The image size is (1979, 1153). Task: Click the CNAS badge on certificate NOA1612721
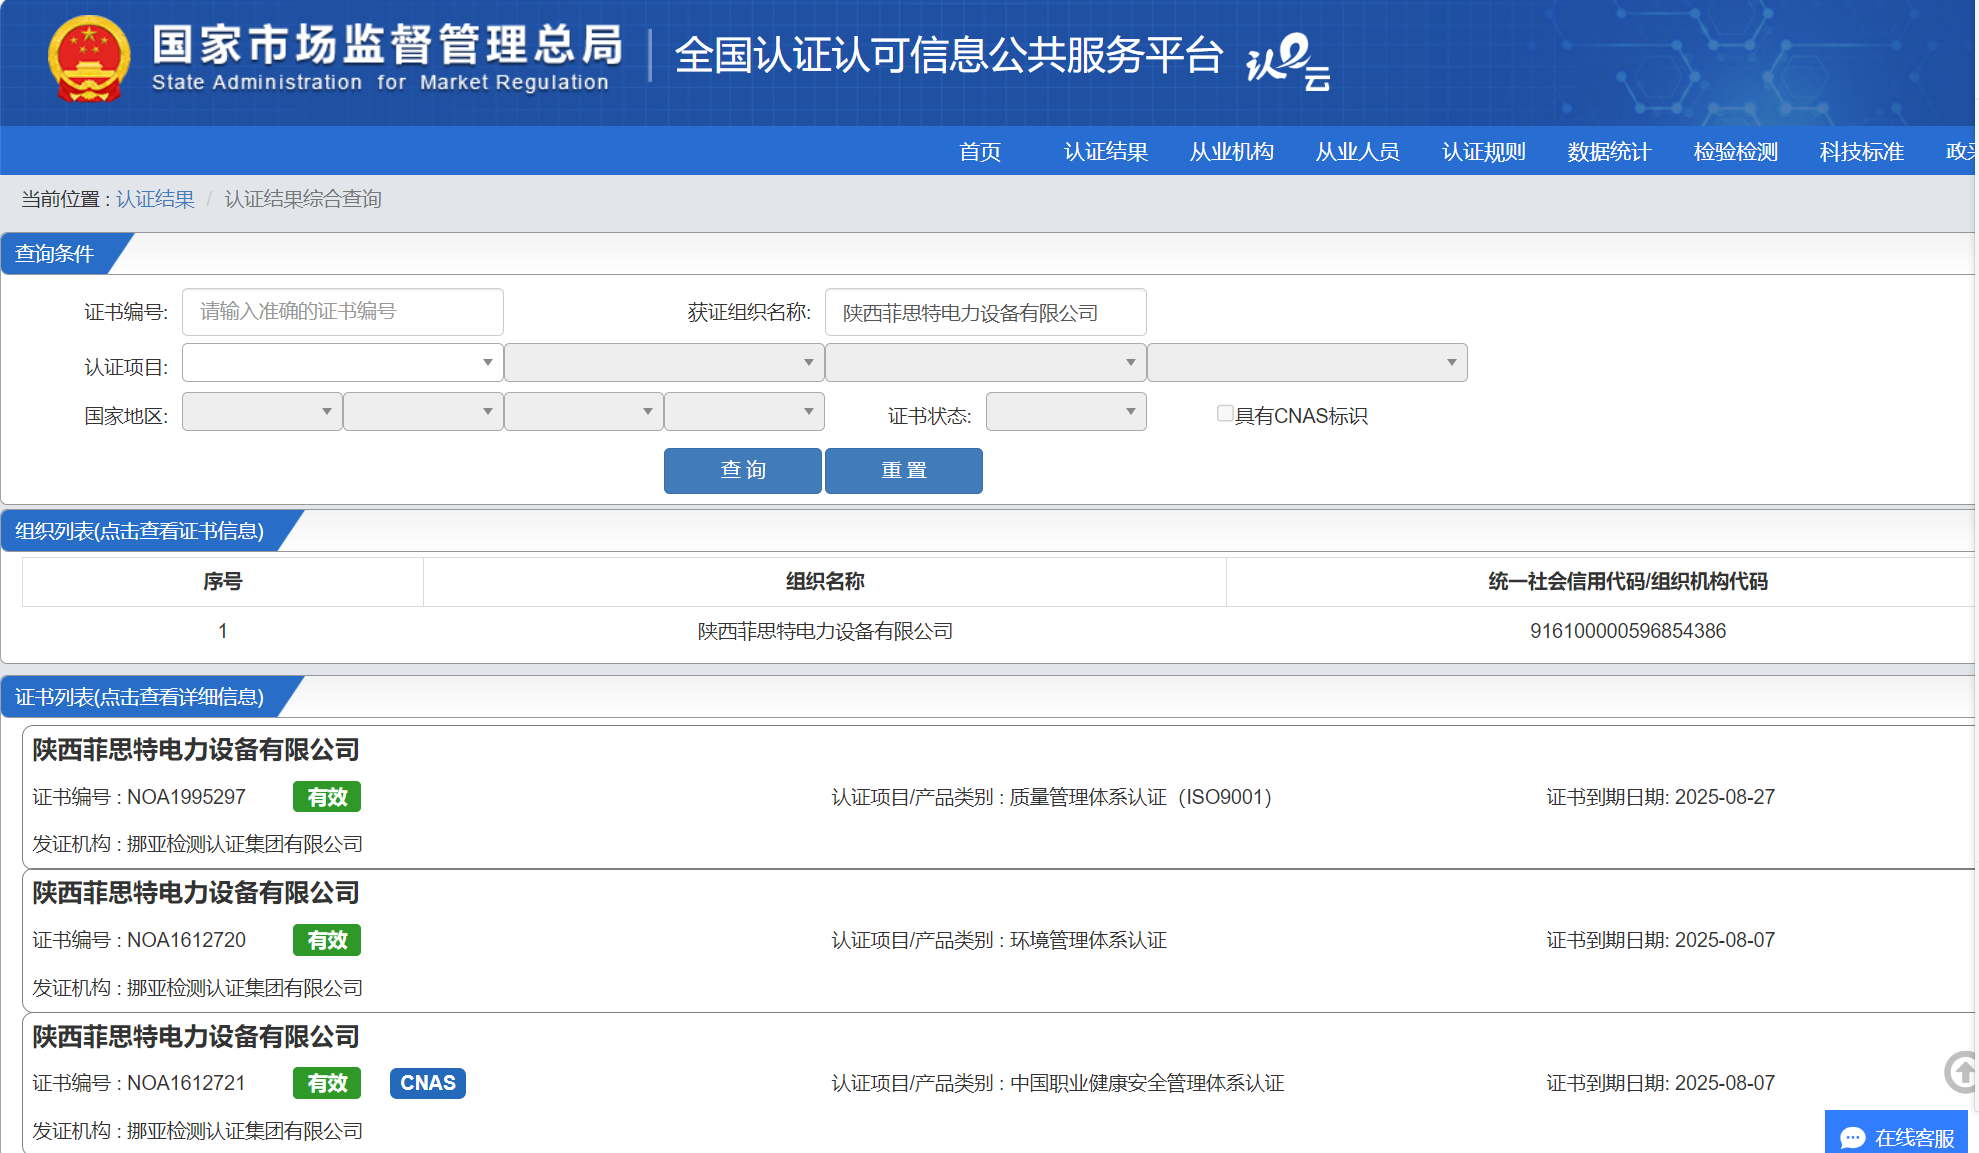pyautogui.click(x=428, y=1083)
